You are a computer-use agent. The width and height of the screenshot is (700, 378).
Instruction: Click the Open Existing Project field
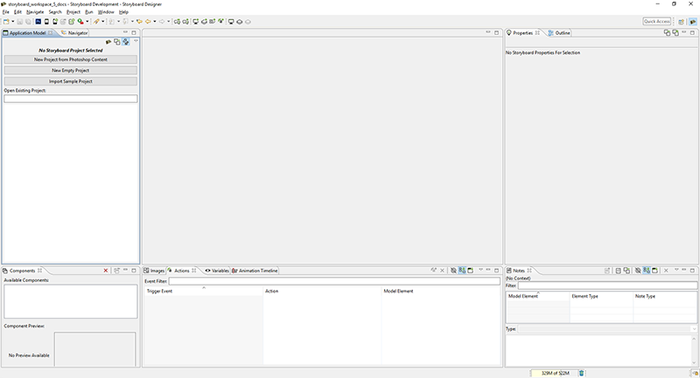pyautogui.click(x=71, y=99)
